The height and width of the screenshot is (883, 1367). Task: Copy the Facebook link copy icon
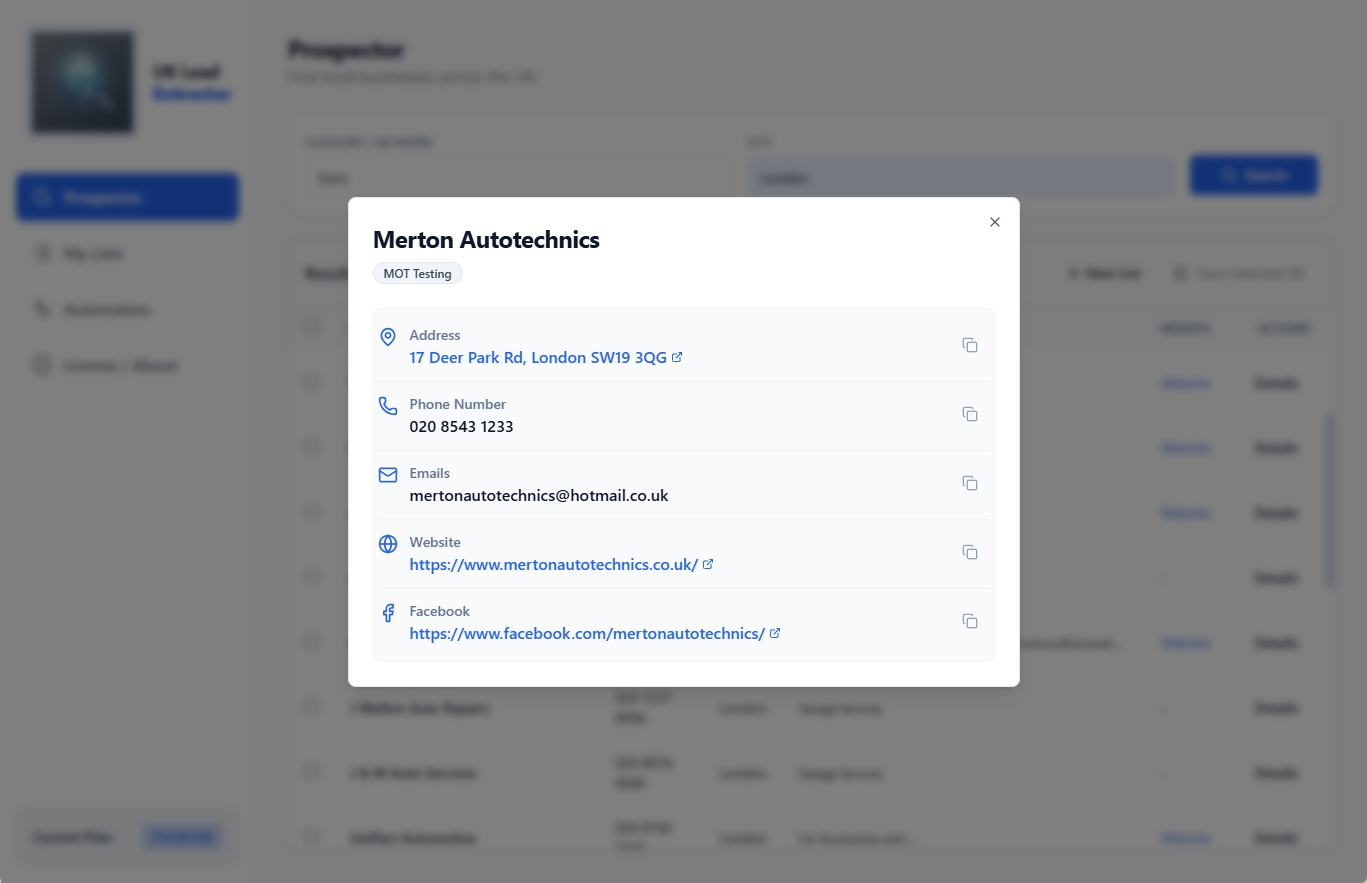pos(969,620)
